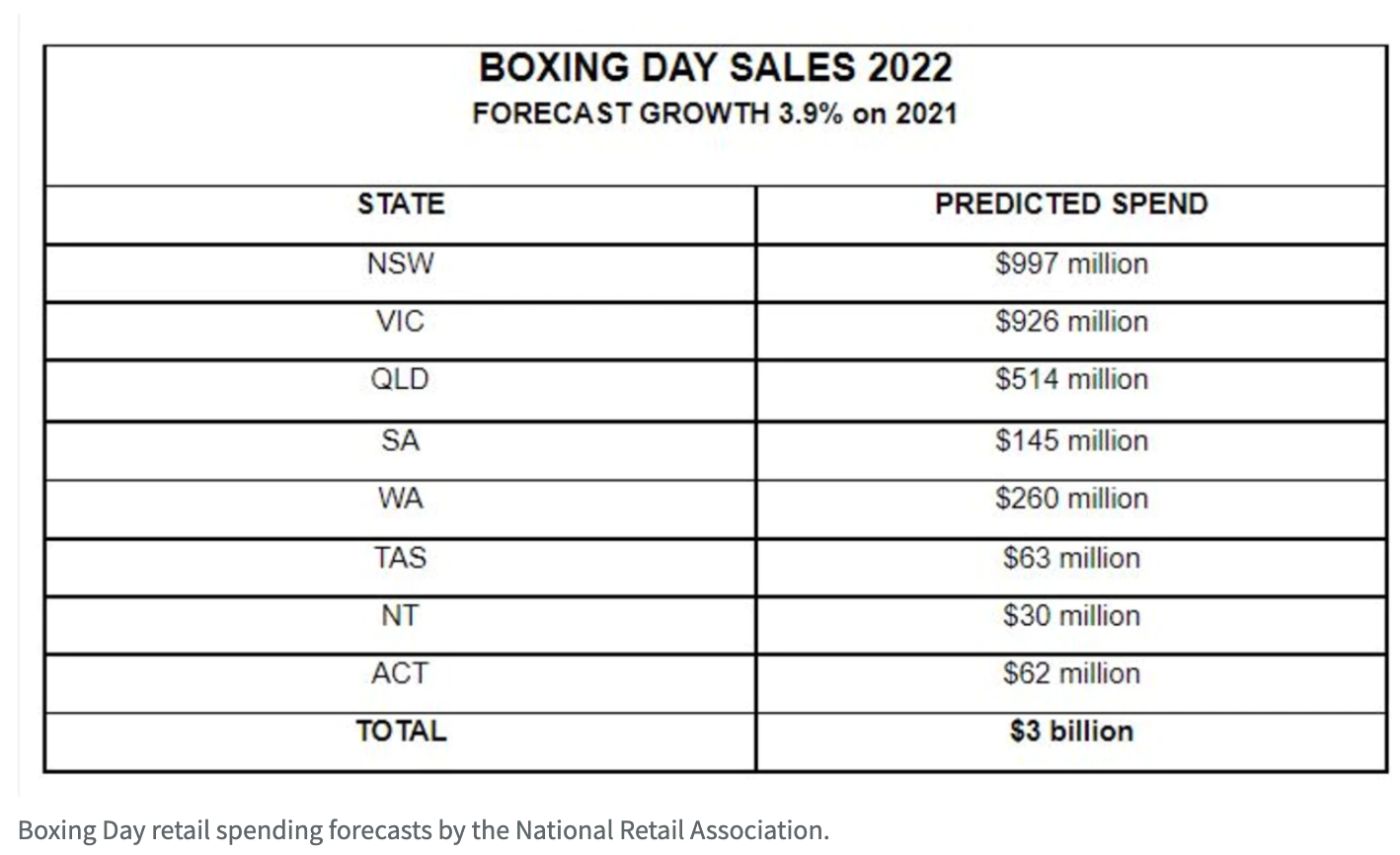Click the bold TOTAL row label
This screenshot has width=1400, height=855.
tap(401, 731)
